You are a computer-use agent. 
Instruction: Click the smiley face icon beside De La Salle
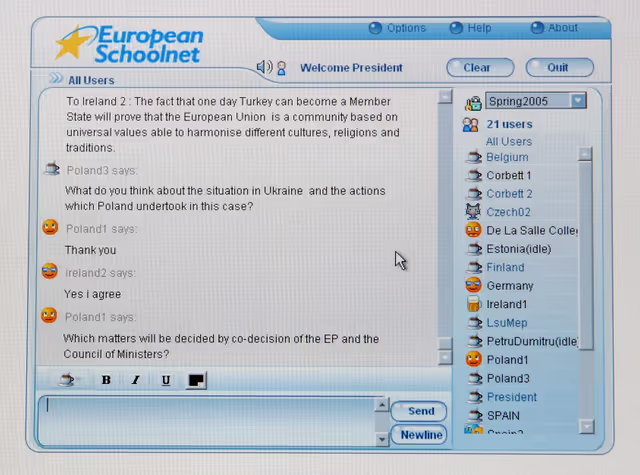pos(473,230)
